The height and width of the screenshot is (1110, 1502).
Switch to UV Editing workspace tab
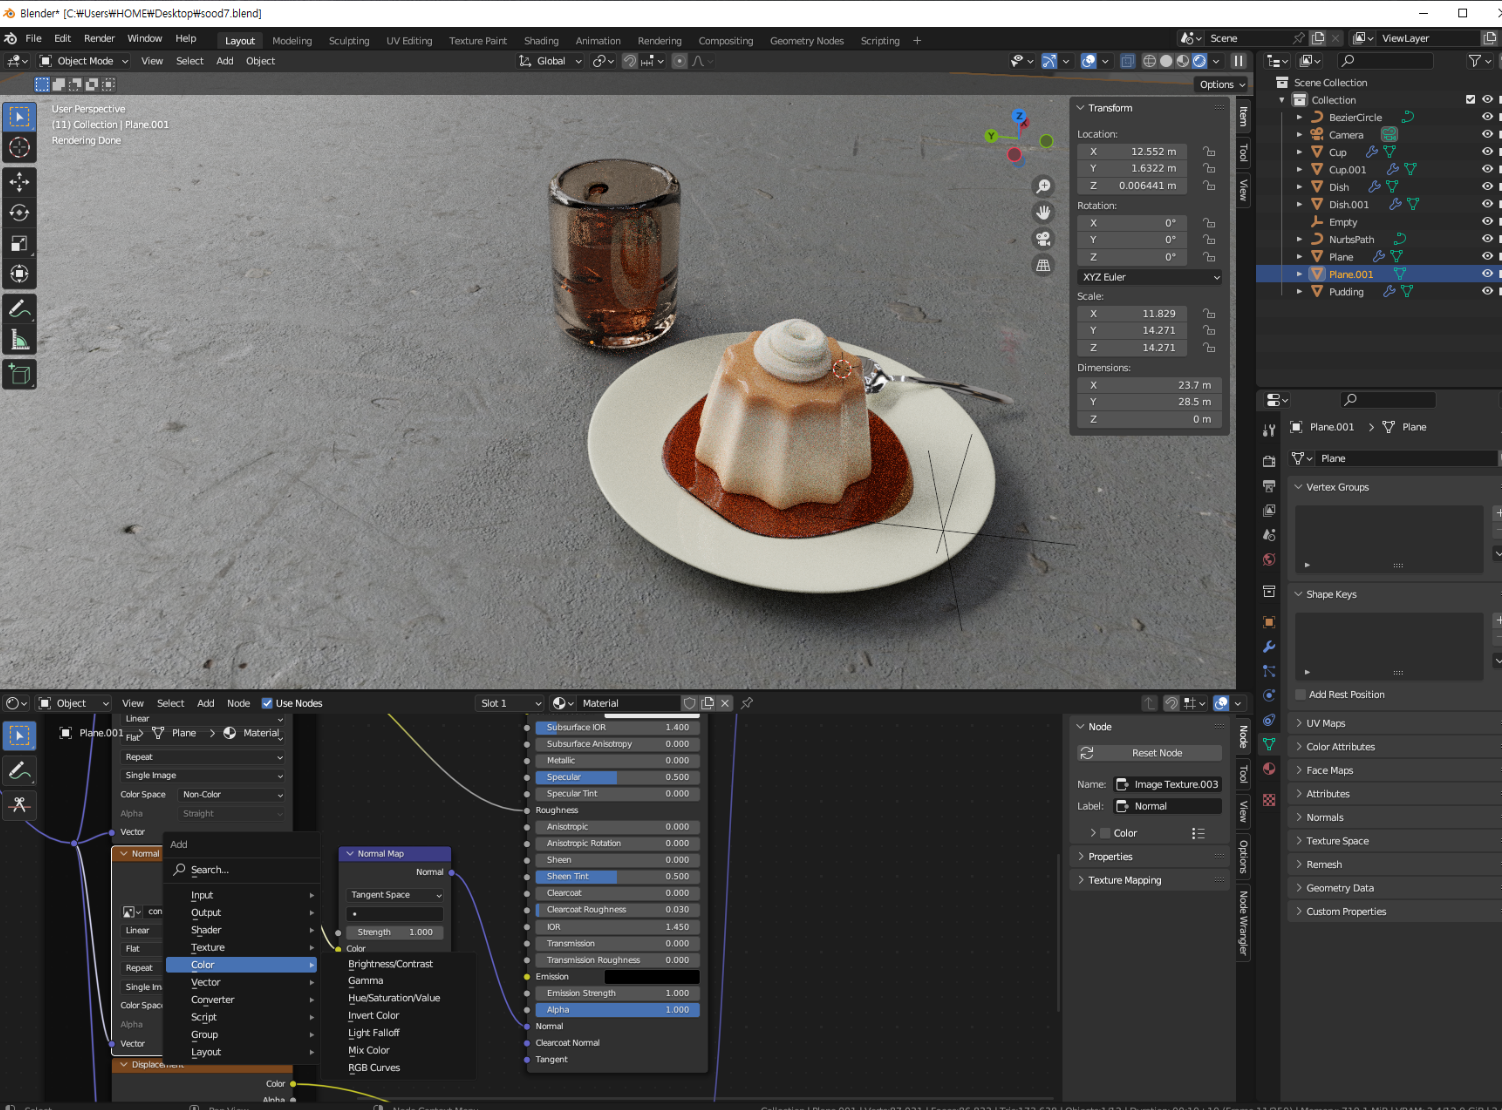coord(409,41)
